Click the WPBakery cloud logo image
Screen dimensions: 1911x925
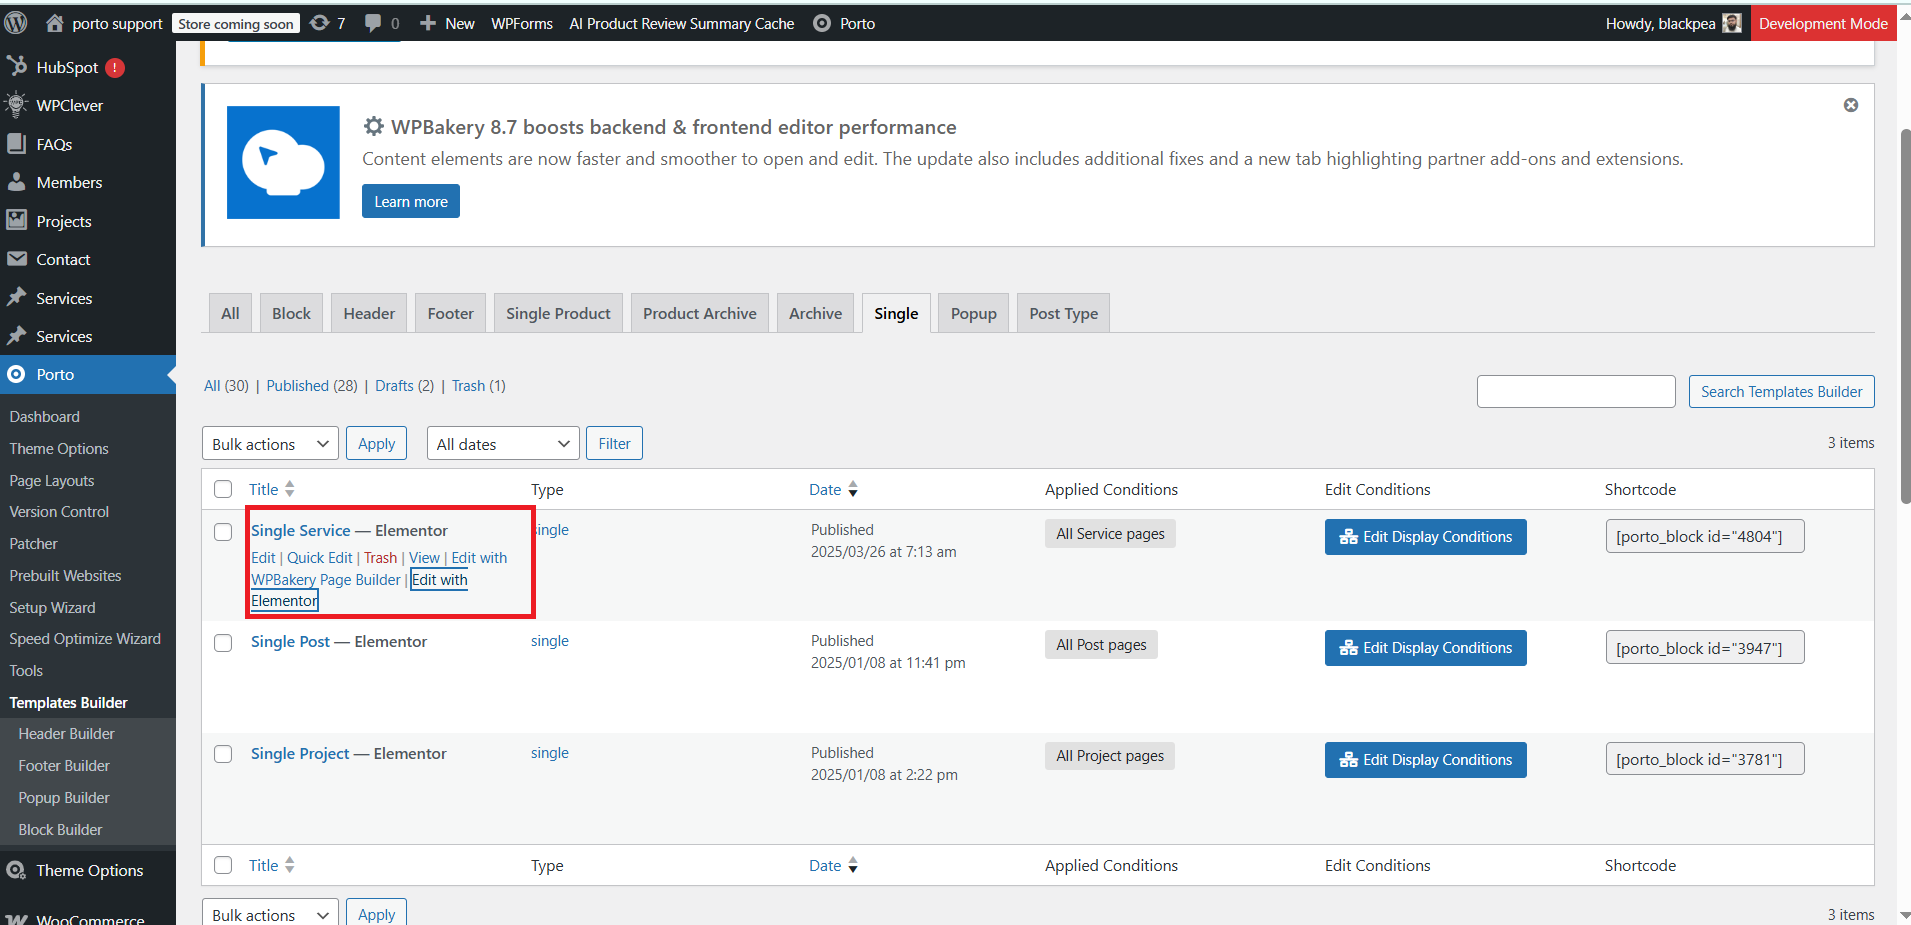(283, 162)
